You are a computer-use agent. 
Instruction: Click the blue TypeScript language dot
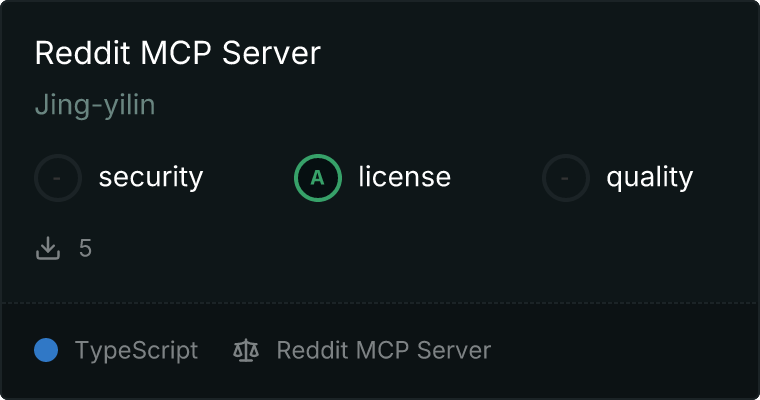pos(46,350)
